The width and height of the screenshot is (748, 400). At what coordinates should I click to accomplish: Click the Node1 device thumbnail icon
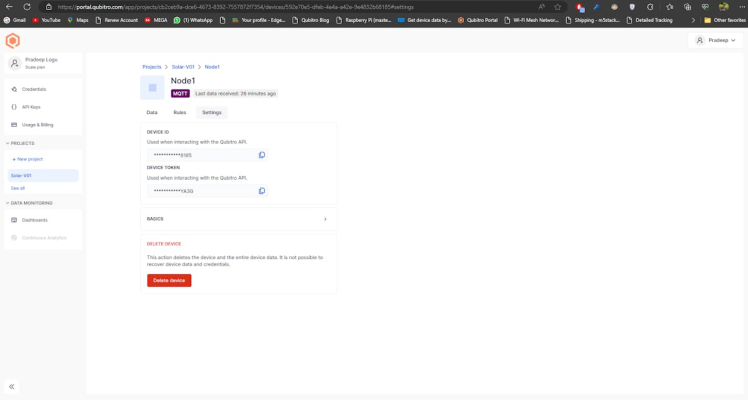pyautogui.click(x=152, y=88)
